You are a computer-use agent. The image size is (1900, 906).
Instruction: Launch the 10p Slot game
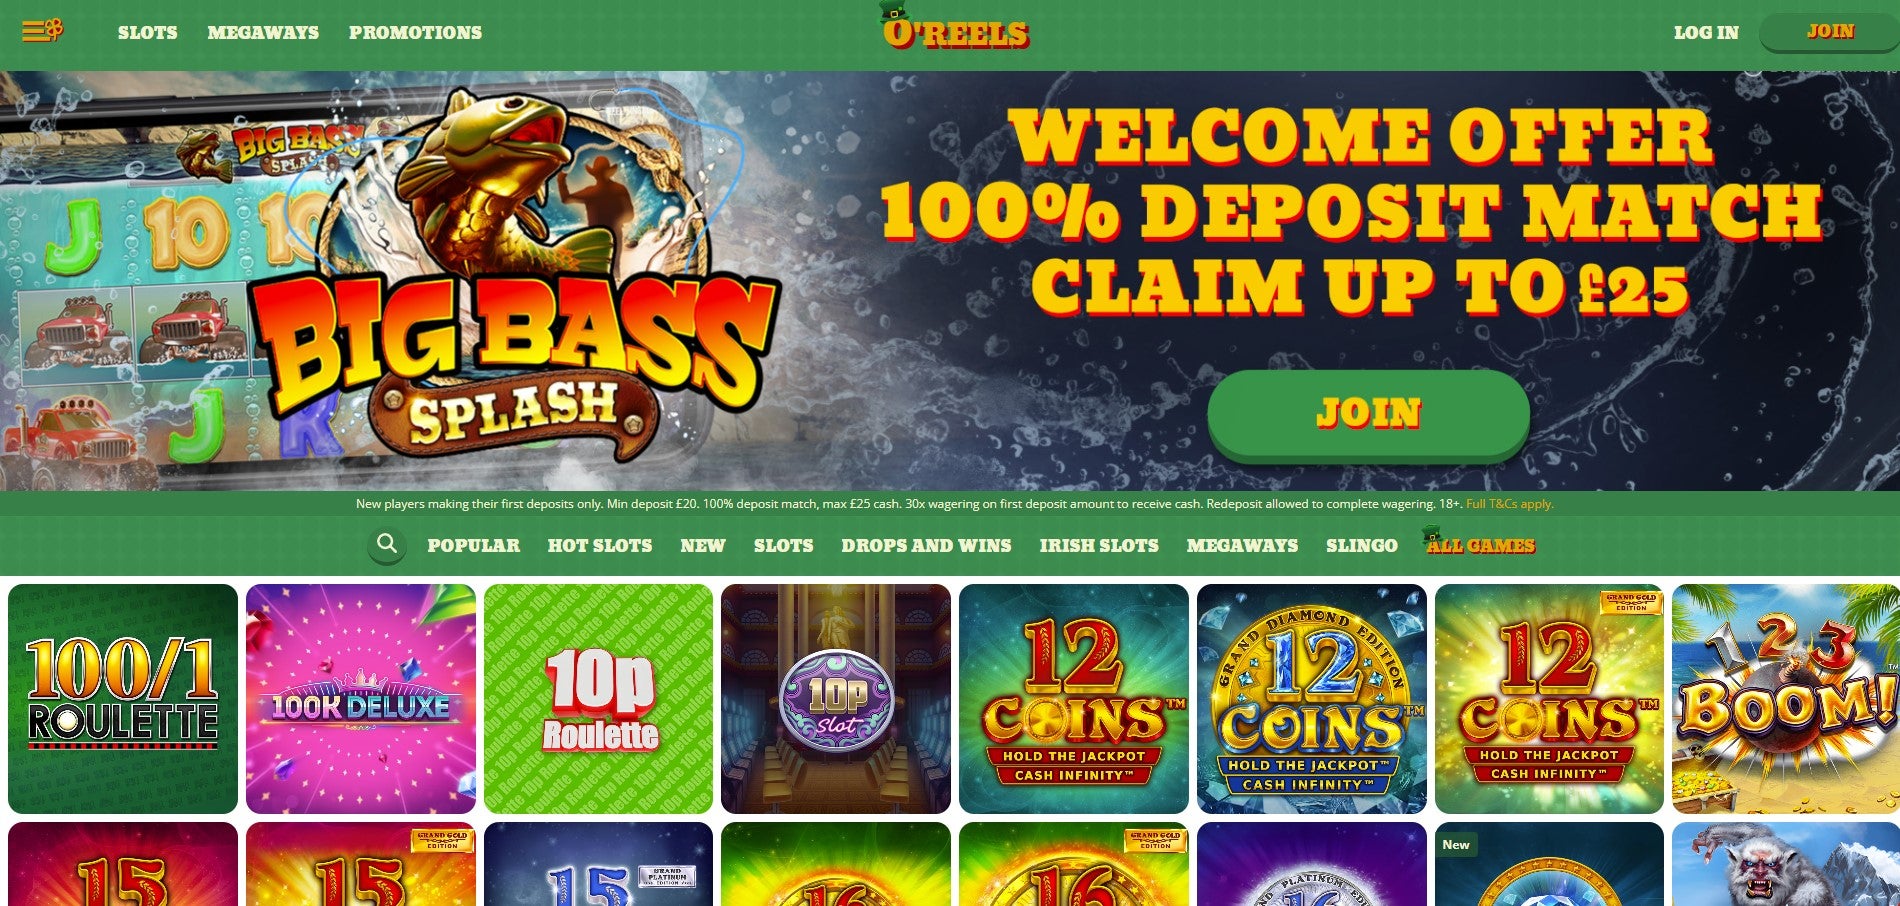point(836,699)
